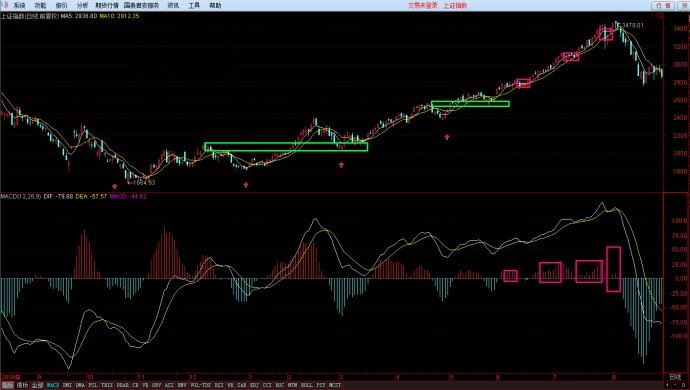Select the 指标 tab at bottom
The width and height of the screenshot is (690, 390).
7,385
